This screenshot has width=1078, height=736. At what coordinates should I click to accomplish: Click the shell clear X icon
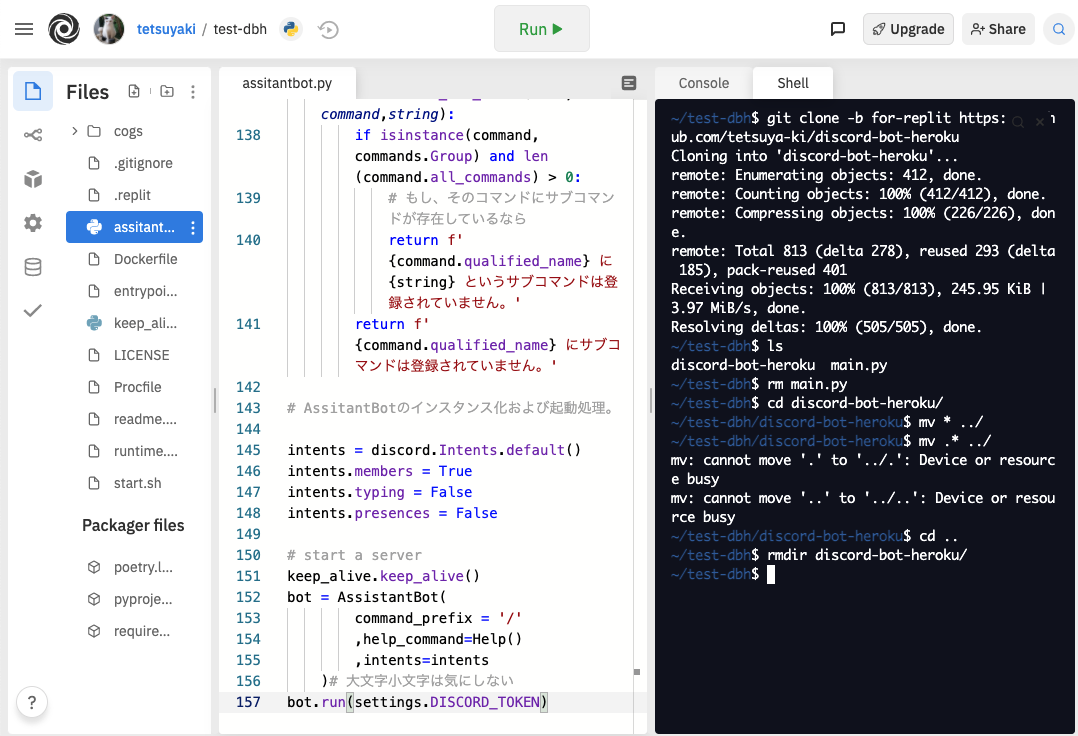[x=1040, y=122]
